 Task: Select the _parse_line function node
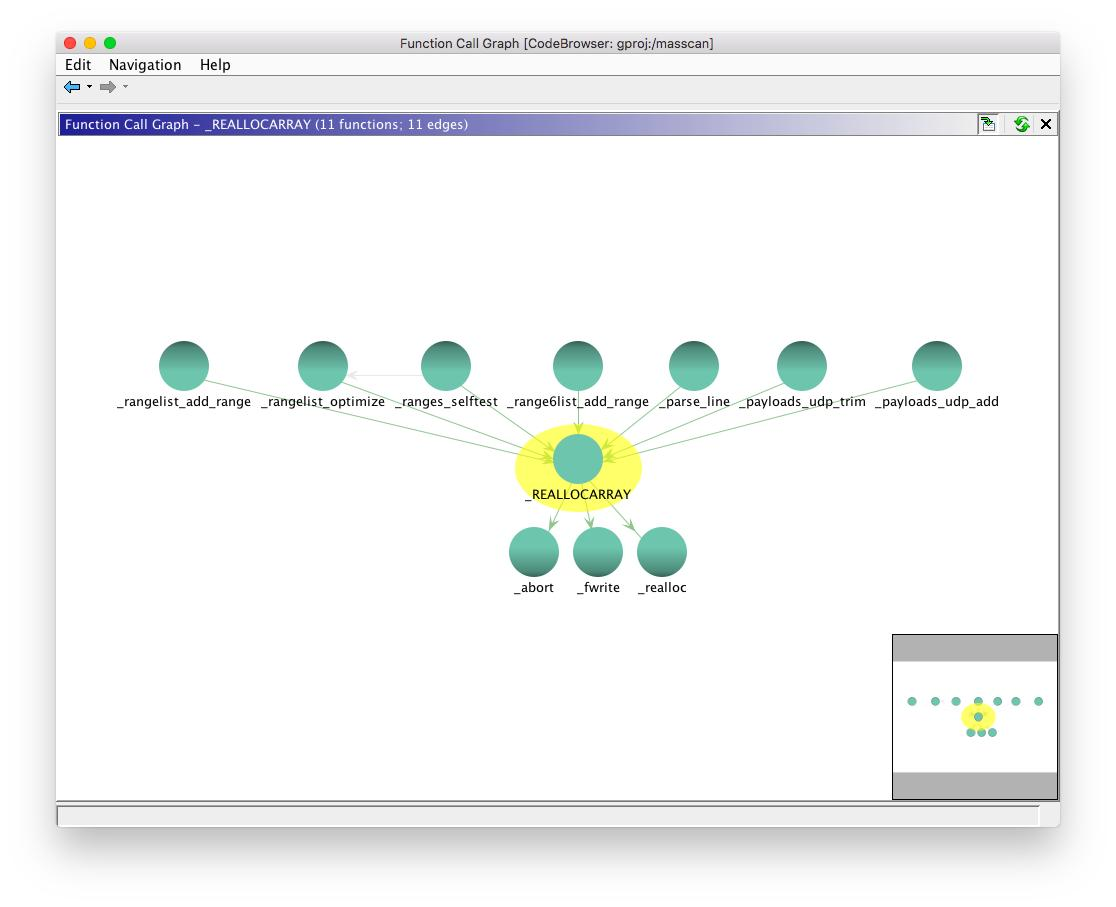[693, 365]
